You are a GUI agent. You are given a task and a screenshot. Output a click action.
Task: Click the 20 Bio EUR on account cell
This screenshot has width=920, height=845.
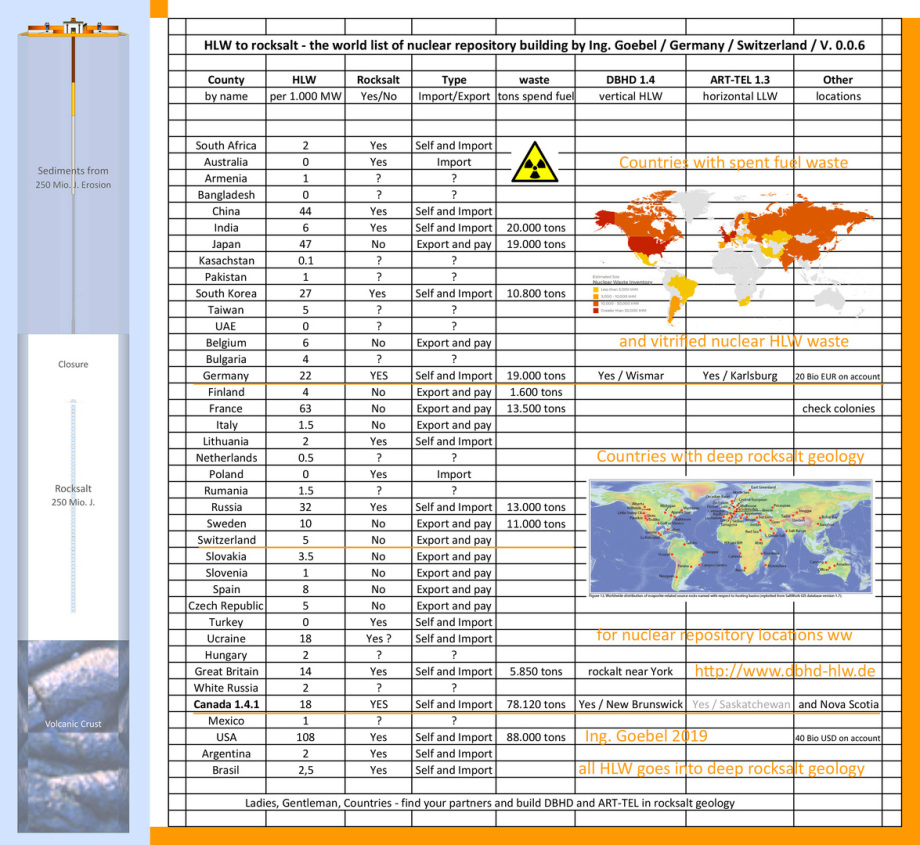coord(838,377)
